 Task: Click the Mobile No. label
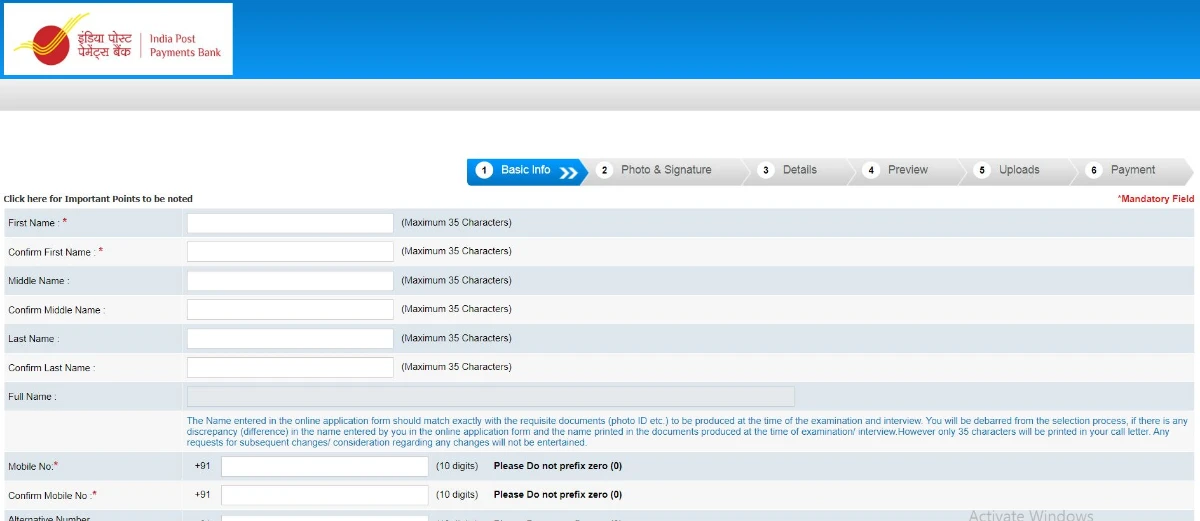[x=33, y=466]
